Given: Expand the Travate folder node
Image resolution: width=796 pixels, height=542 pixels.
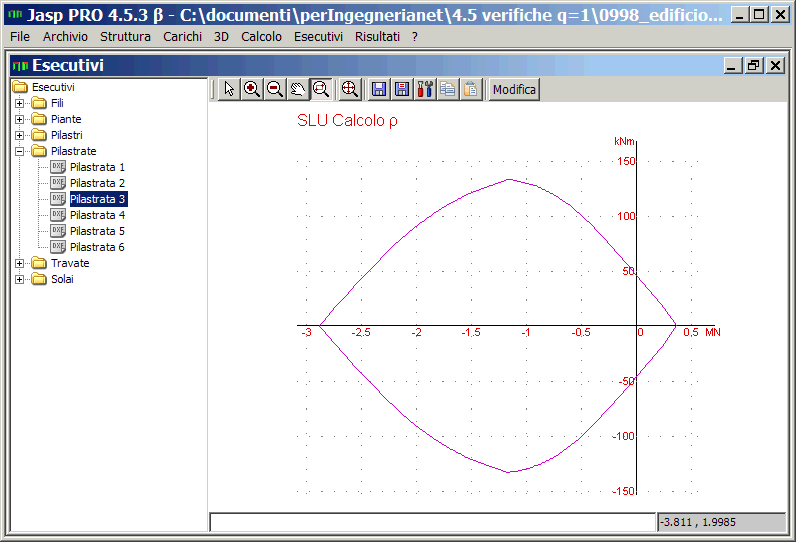Looking at the screenshot, I should [x=19, y=263].
